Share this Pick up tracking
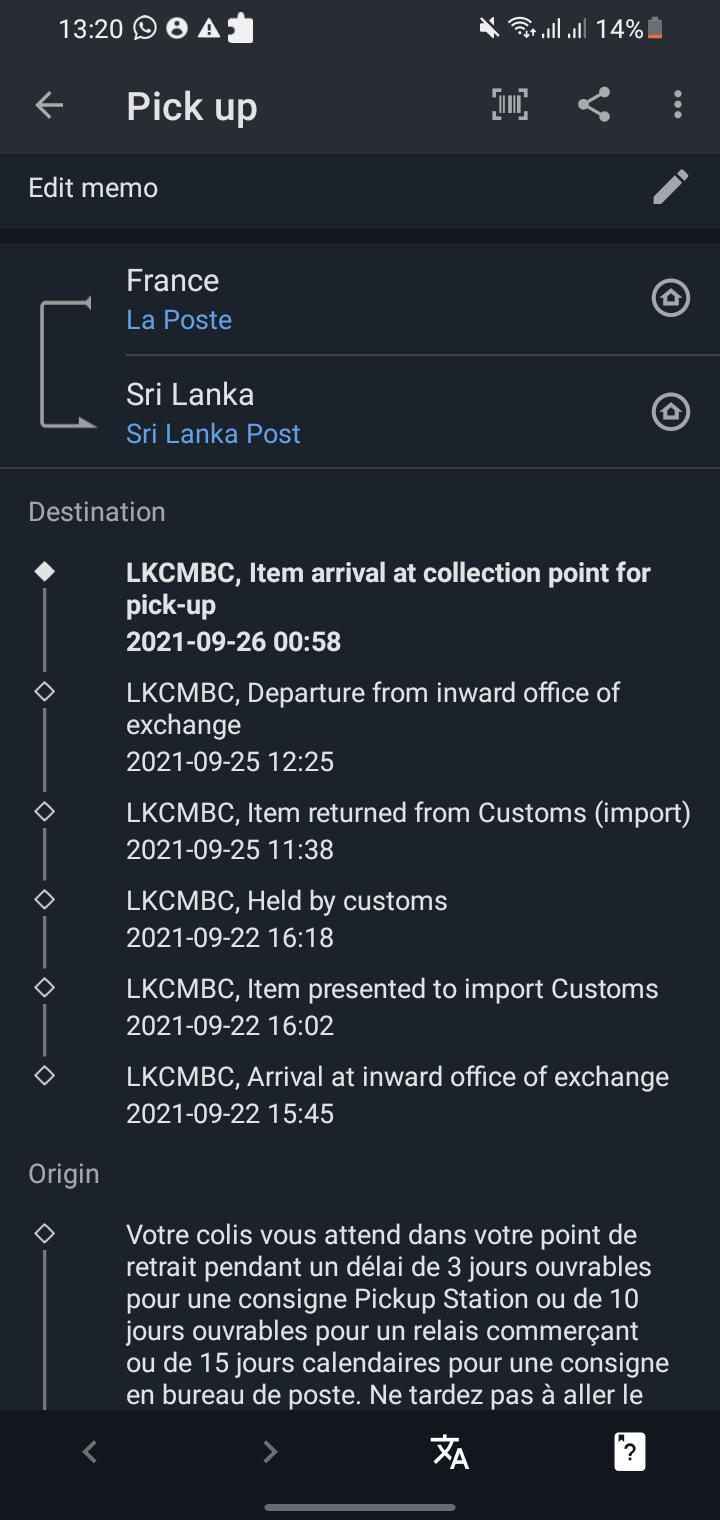The height and width of the screenshot is (1520, 720). (x=594, y=105)
